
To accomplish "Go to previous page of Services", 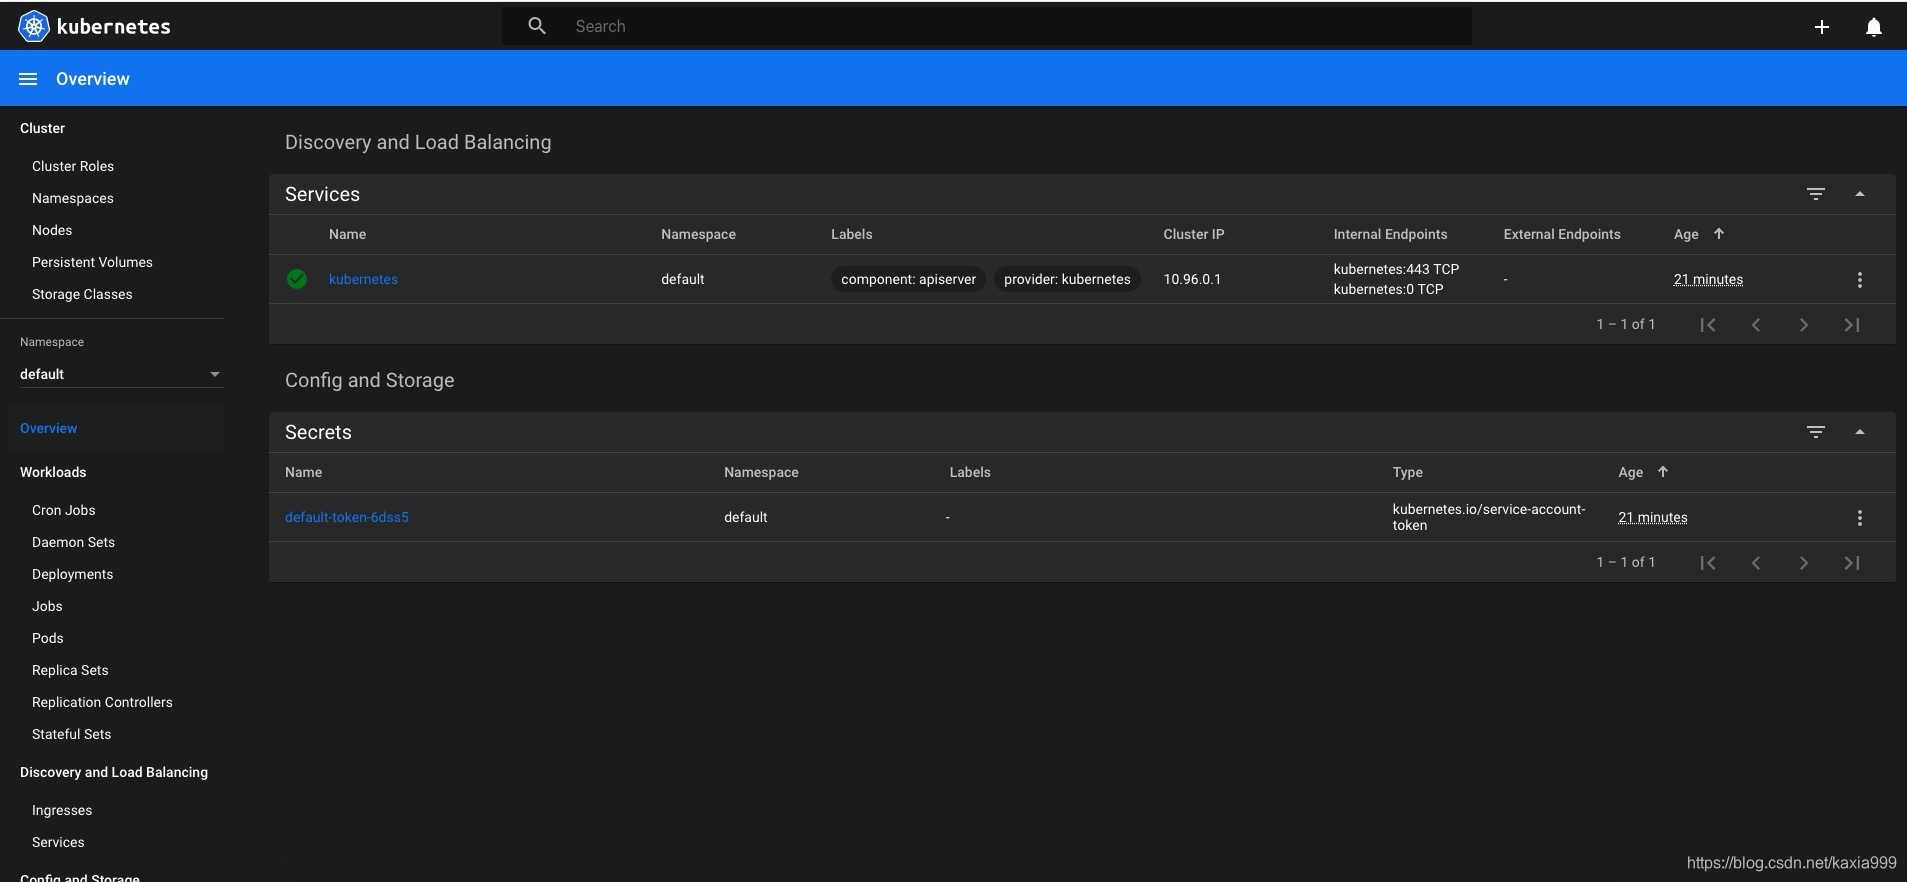I will [x=1756, y=325].
